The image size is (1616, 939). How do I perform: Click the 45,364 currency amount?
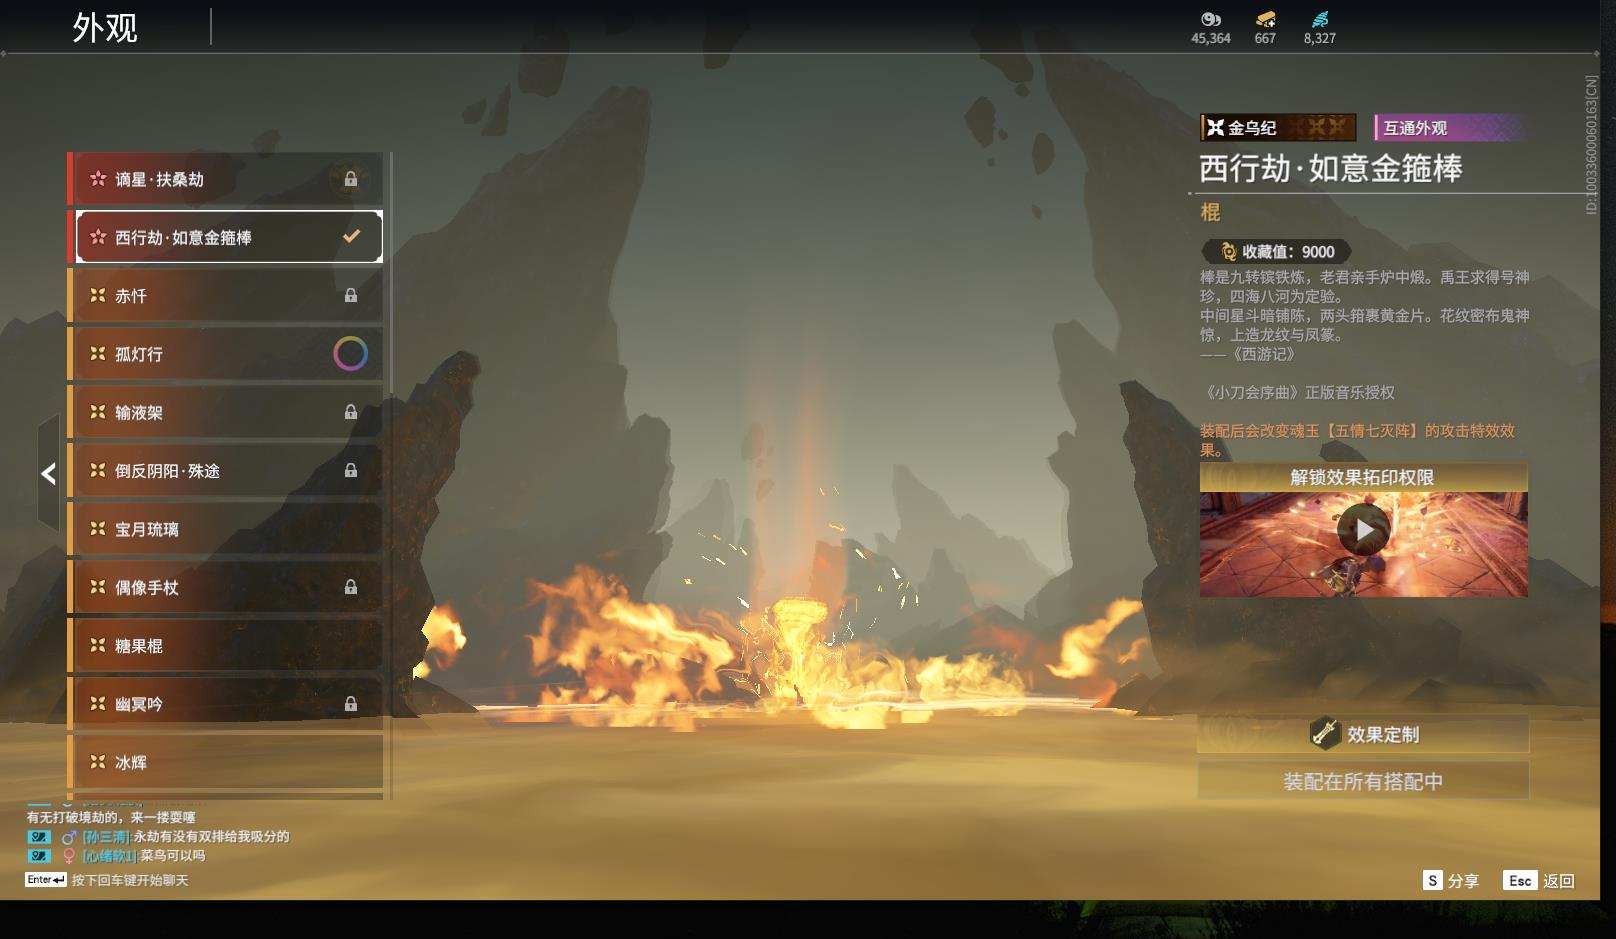pyautogui.click(x=1211, y=39)
